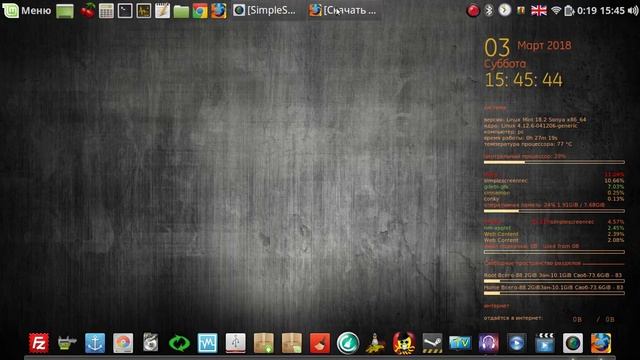
Task: Launch Steam from the dock
Action: (432, 343)
